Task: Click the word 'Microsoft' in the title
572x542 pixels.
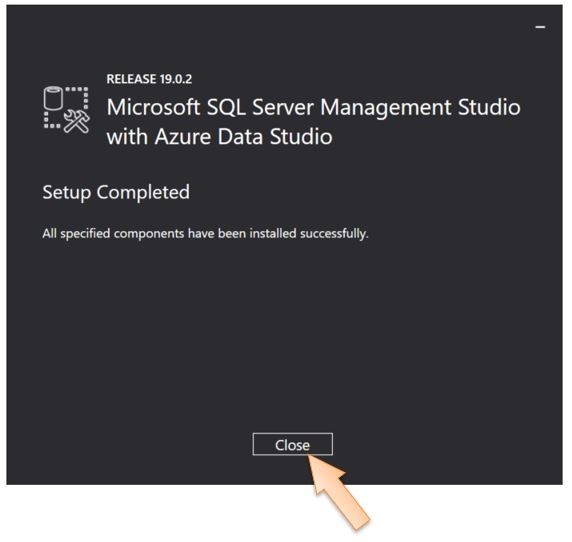Action: coord(154,107)
